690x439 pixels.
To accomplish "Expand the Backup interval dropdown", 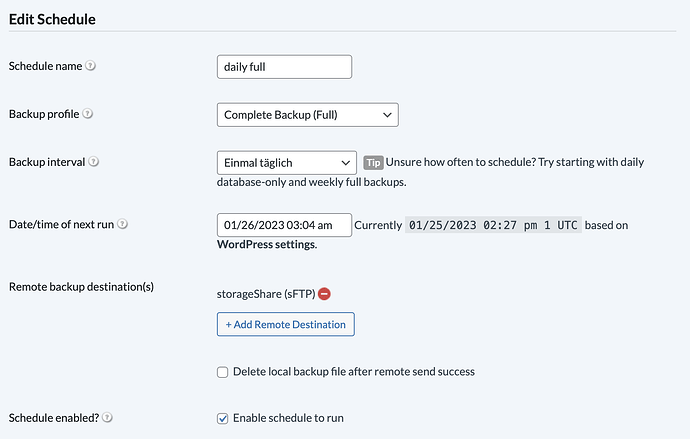I will (x=286, y=162).
